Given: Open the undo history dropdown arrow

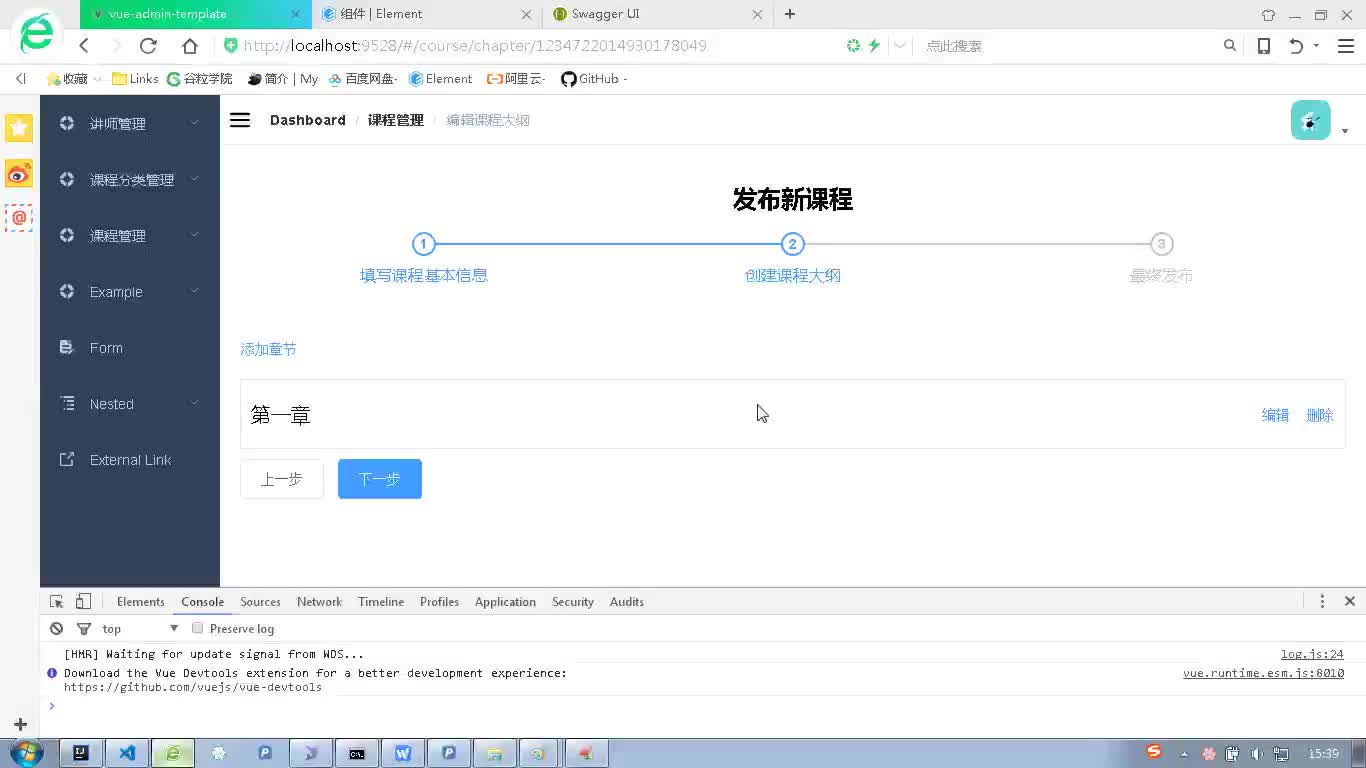Looking at the screenshot, I should [1316, 46].
